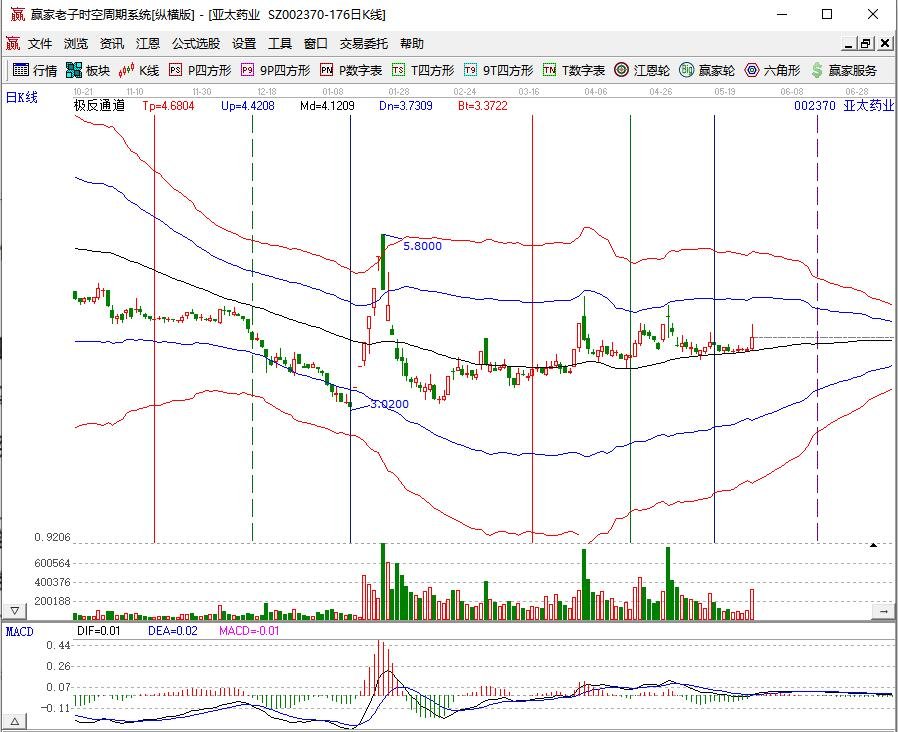Click the Tp=4.6804 indicator value

pyautogui.click(x=168, y=106)
